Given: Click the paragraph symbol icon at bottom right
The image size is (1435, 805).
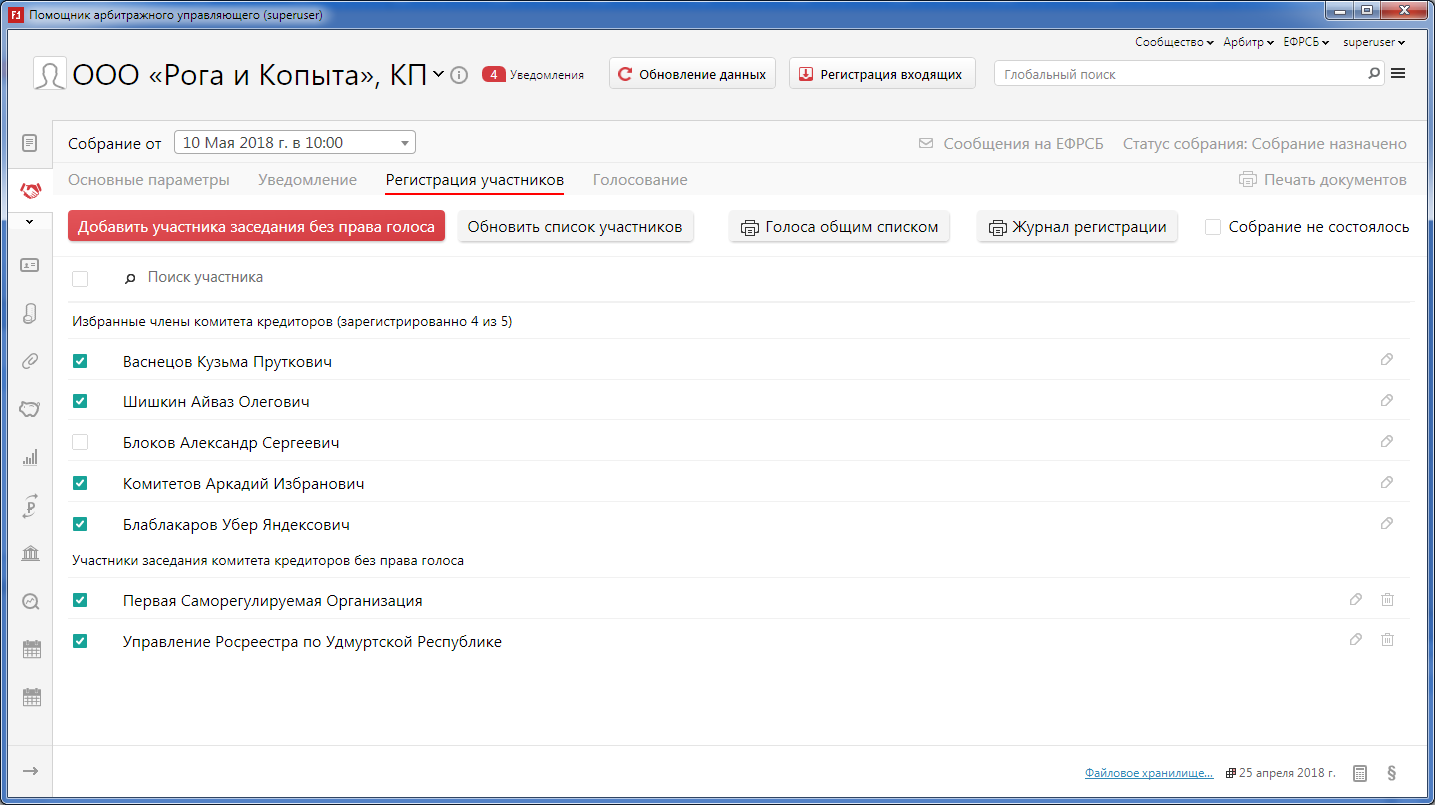Looking at the screenshot, I should (x=1391, y=773).
